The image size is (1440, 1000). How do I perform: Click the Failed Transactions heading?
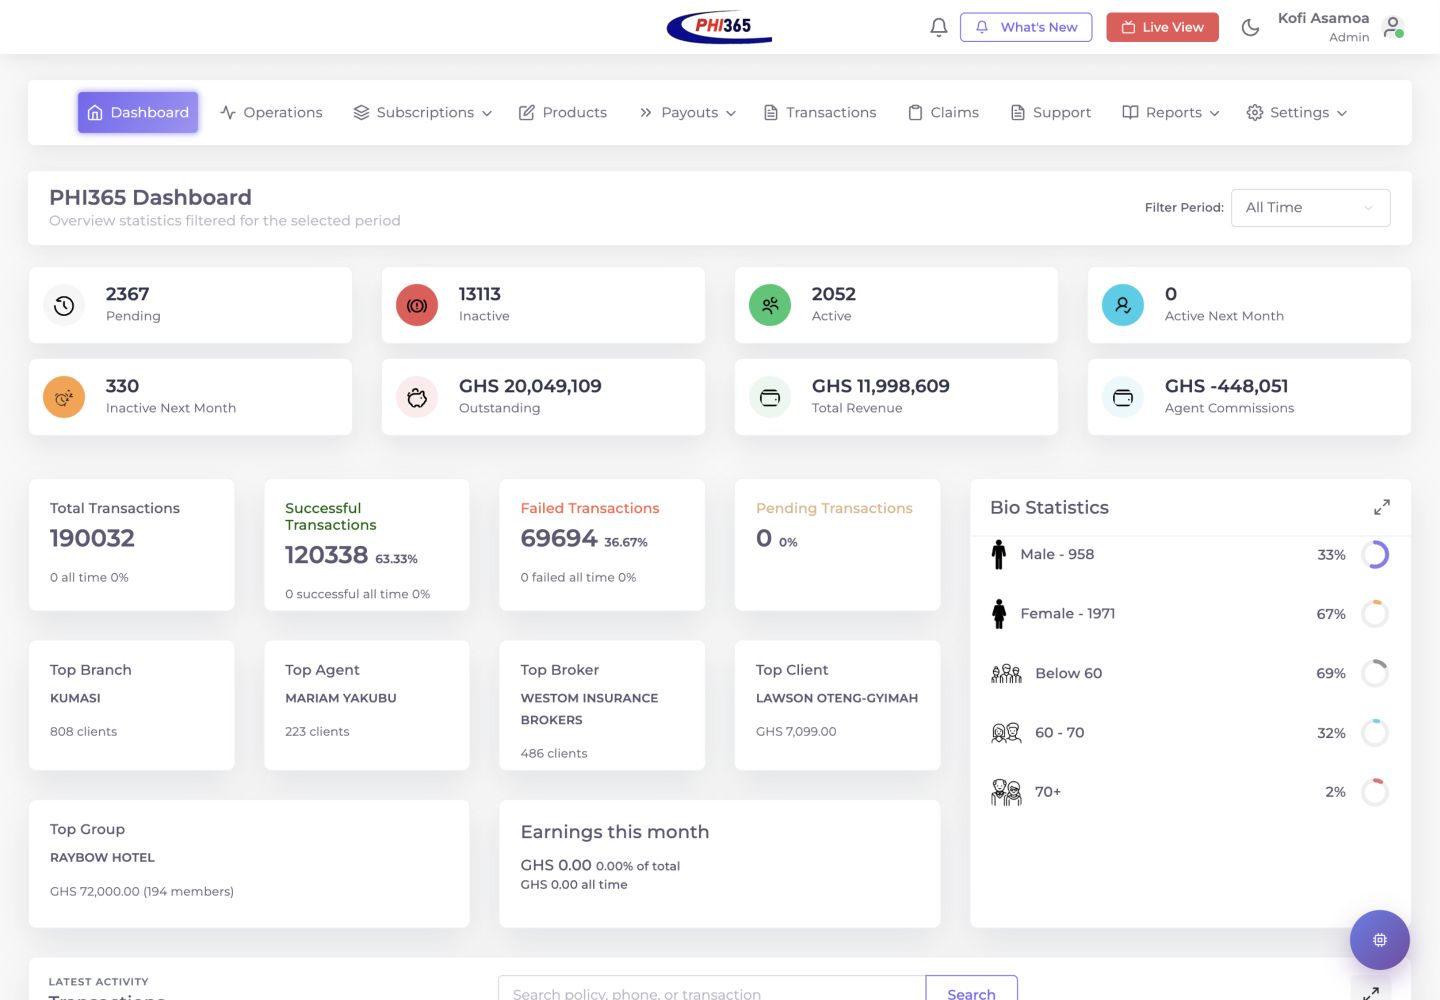pyautogui.click(x=590, y=508)
